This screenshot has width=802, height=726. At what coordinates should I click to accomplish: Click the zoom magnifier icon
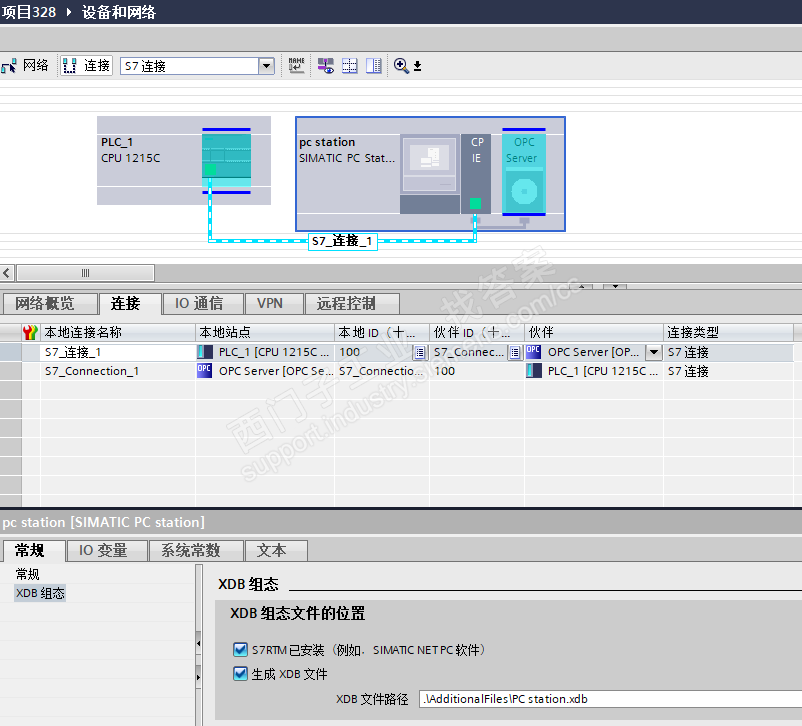[401, 66]
